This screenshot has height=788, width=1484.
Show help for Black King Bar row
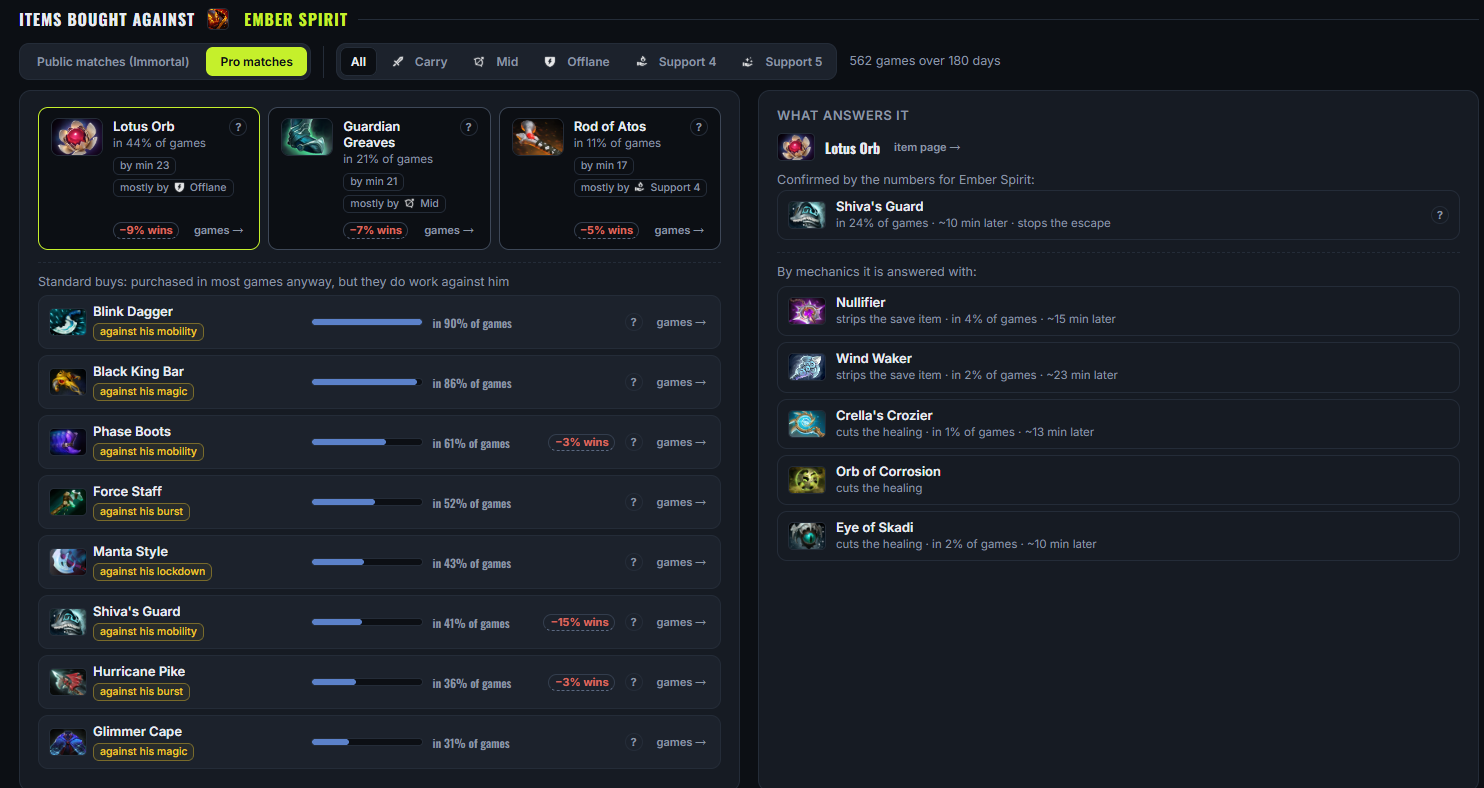coord(633,383)
